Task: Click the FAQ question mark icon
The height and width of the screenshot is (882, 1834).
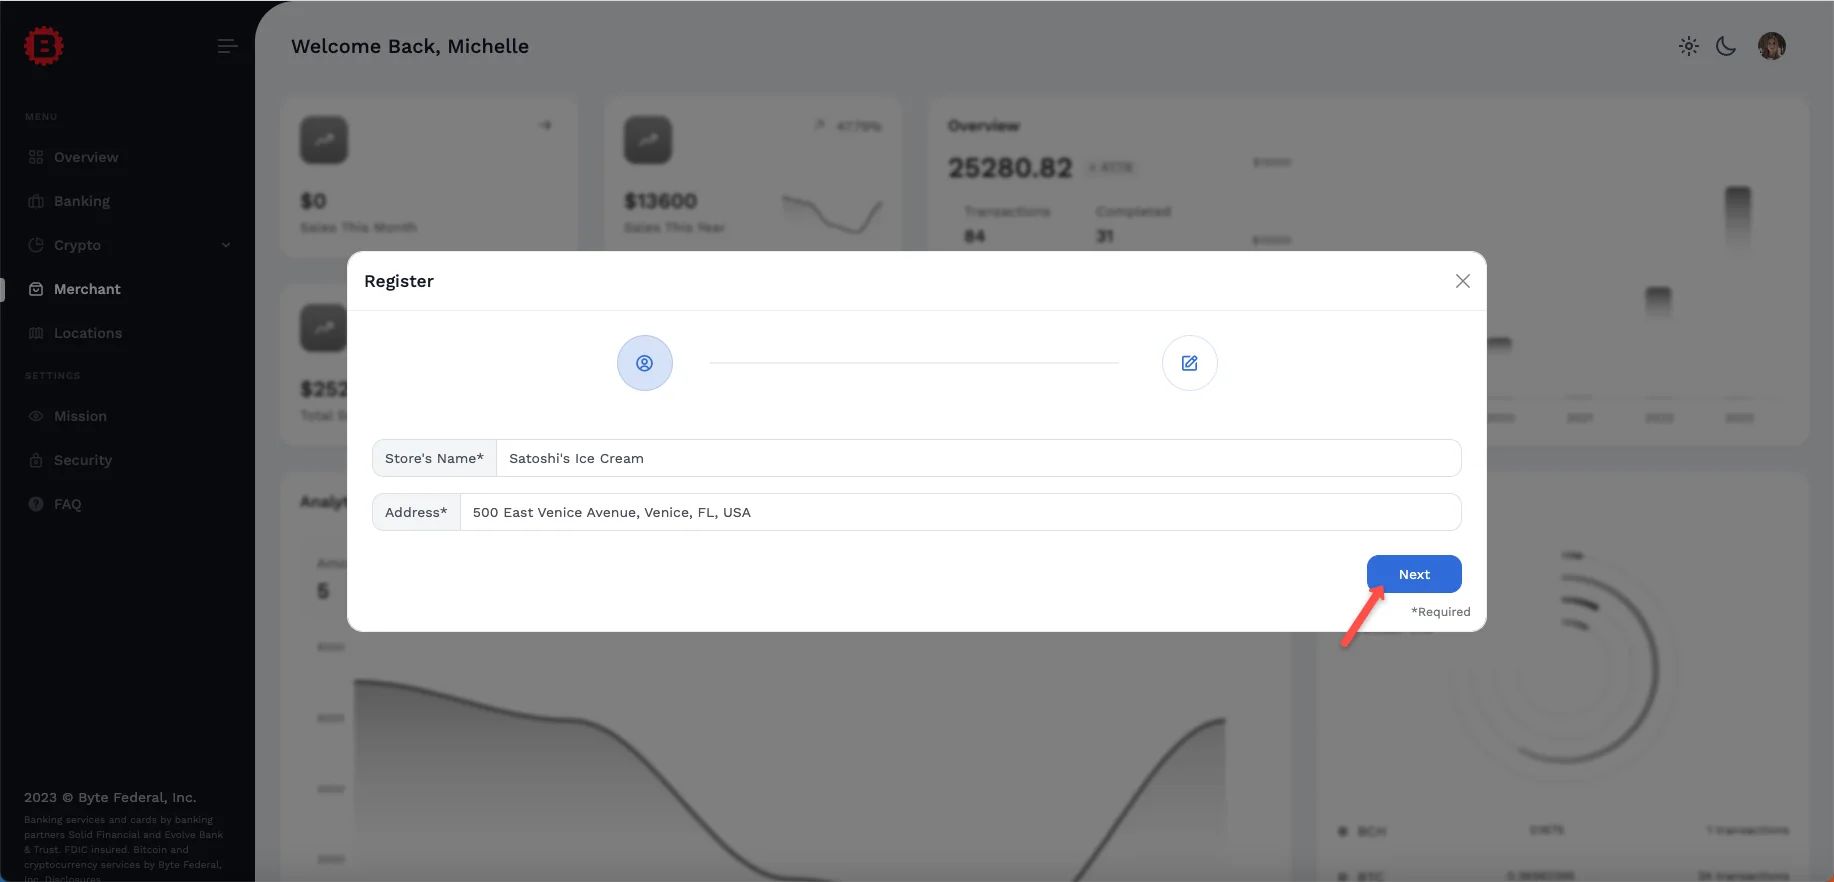Action: (x=36, y=504)
